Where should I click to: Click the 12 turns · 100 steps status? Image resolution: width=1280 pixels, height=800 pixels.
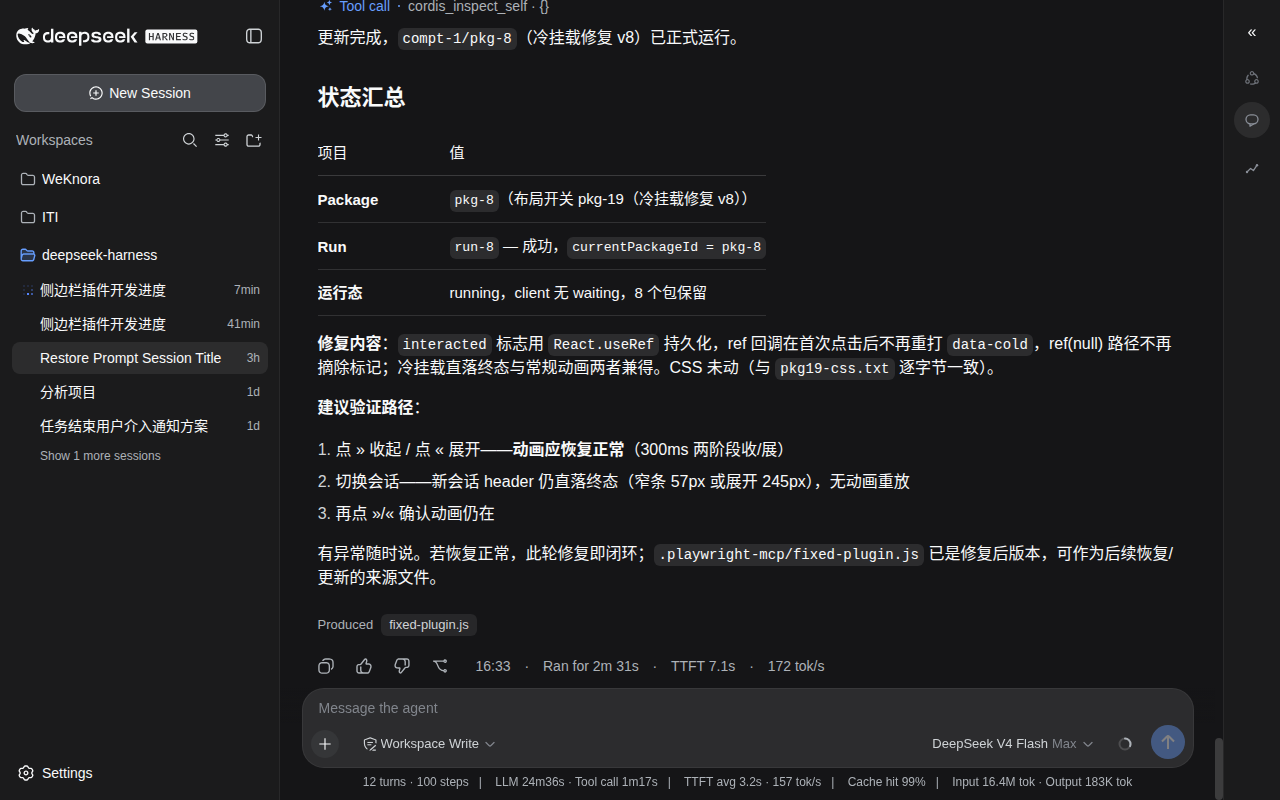[x=416, y=782]
